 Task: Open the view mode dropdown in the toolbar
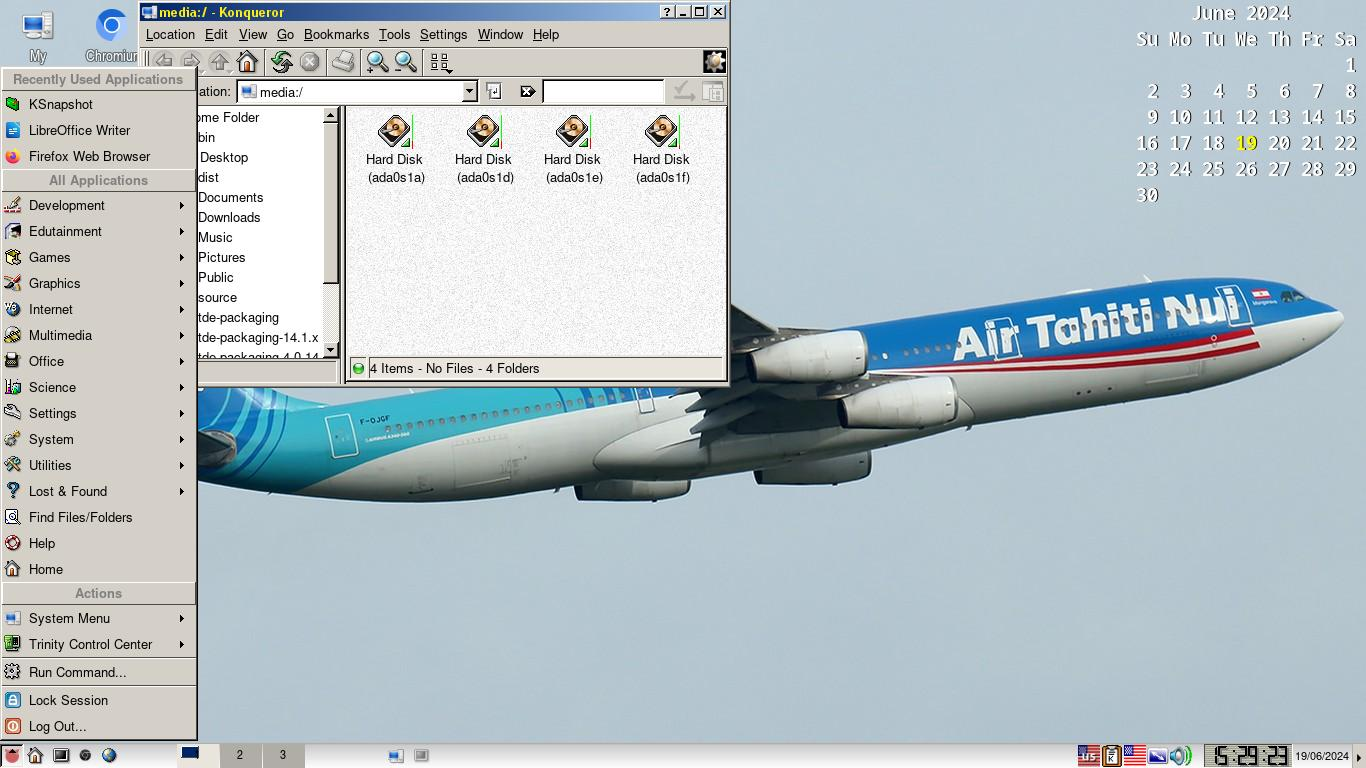[x=441, y=63]
